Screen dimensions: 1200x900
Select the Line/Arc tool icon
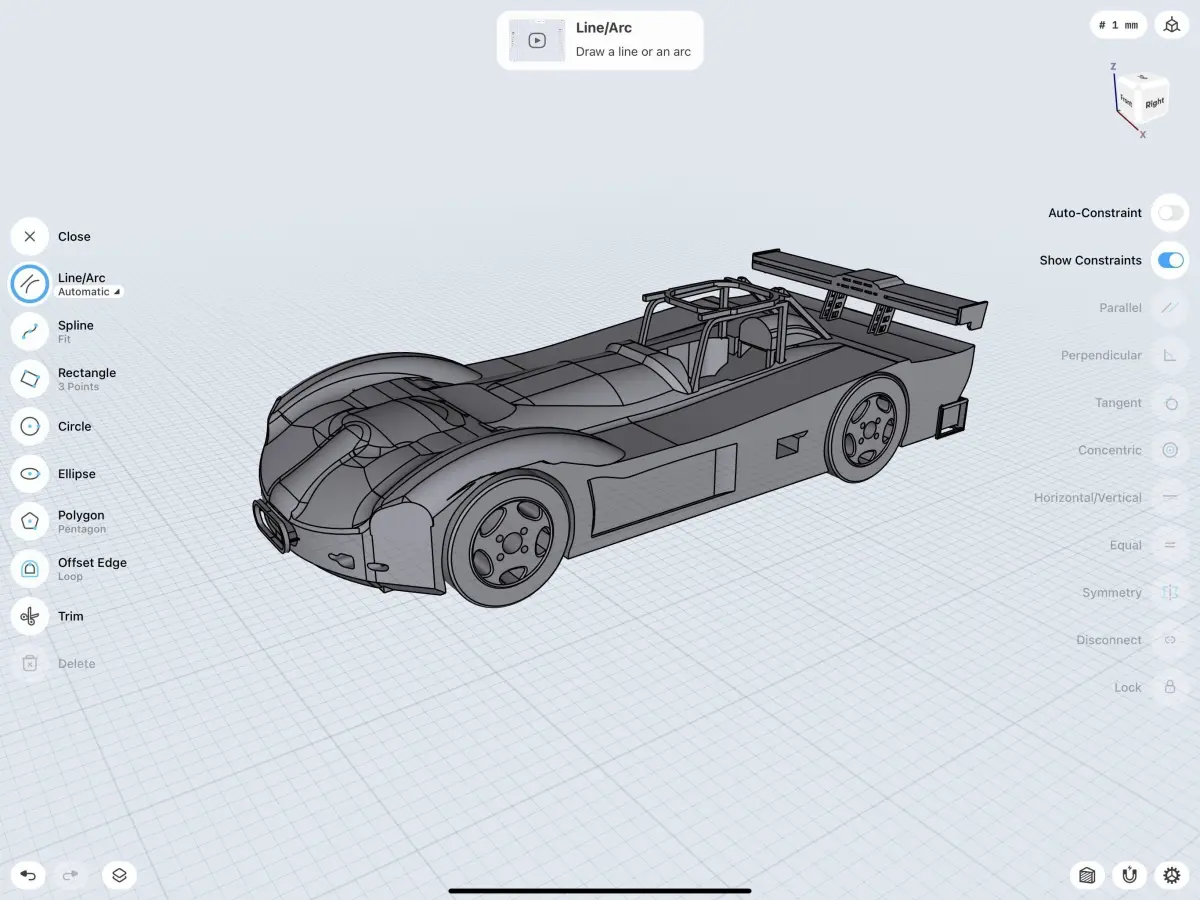[x=30, y=284]
